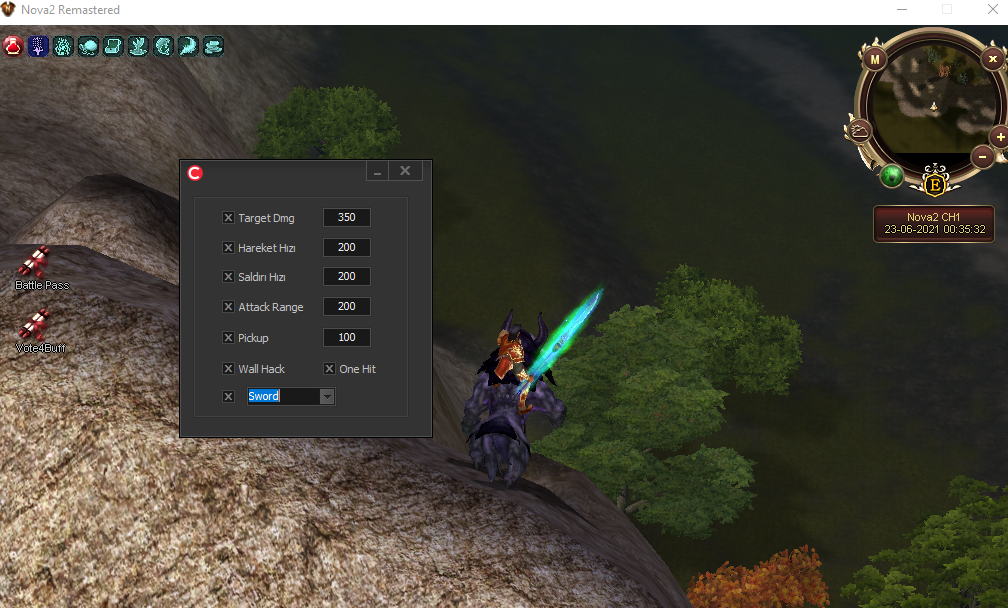Click the Target Dmg value field 350
The image size is (1008, 608).
(346, 217)
